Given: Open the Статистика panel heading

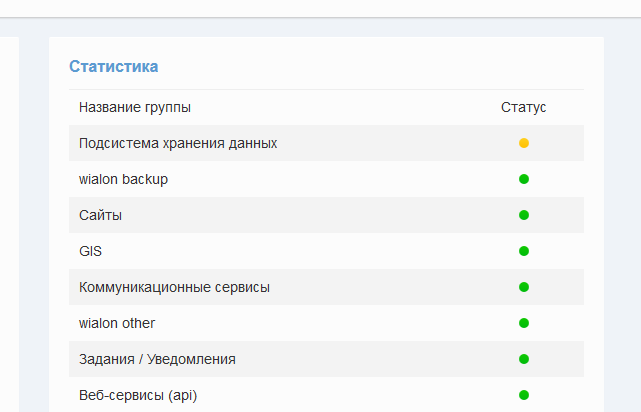Looking at the screenshot, I should point(113,67).
